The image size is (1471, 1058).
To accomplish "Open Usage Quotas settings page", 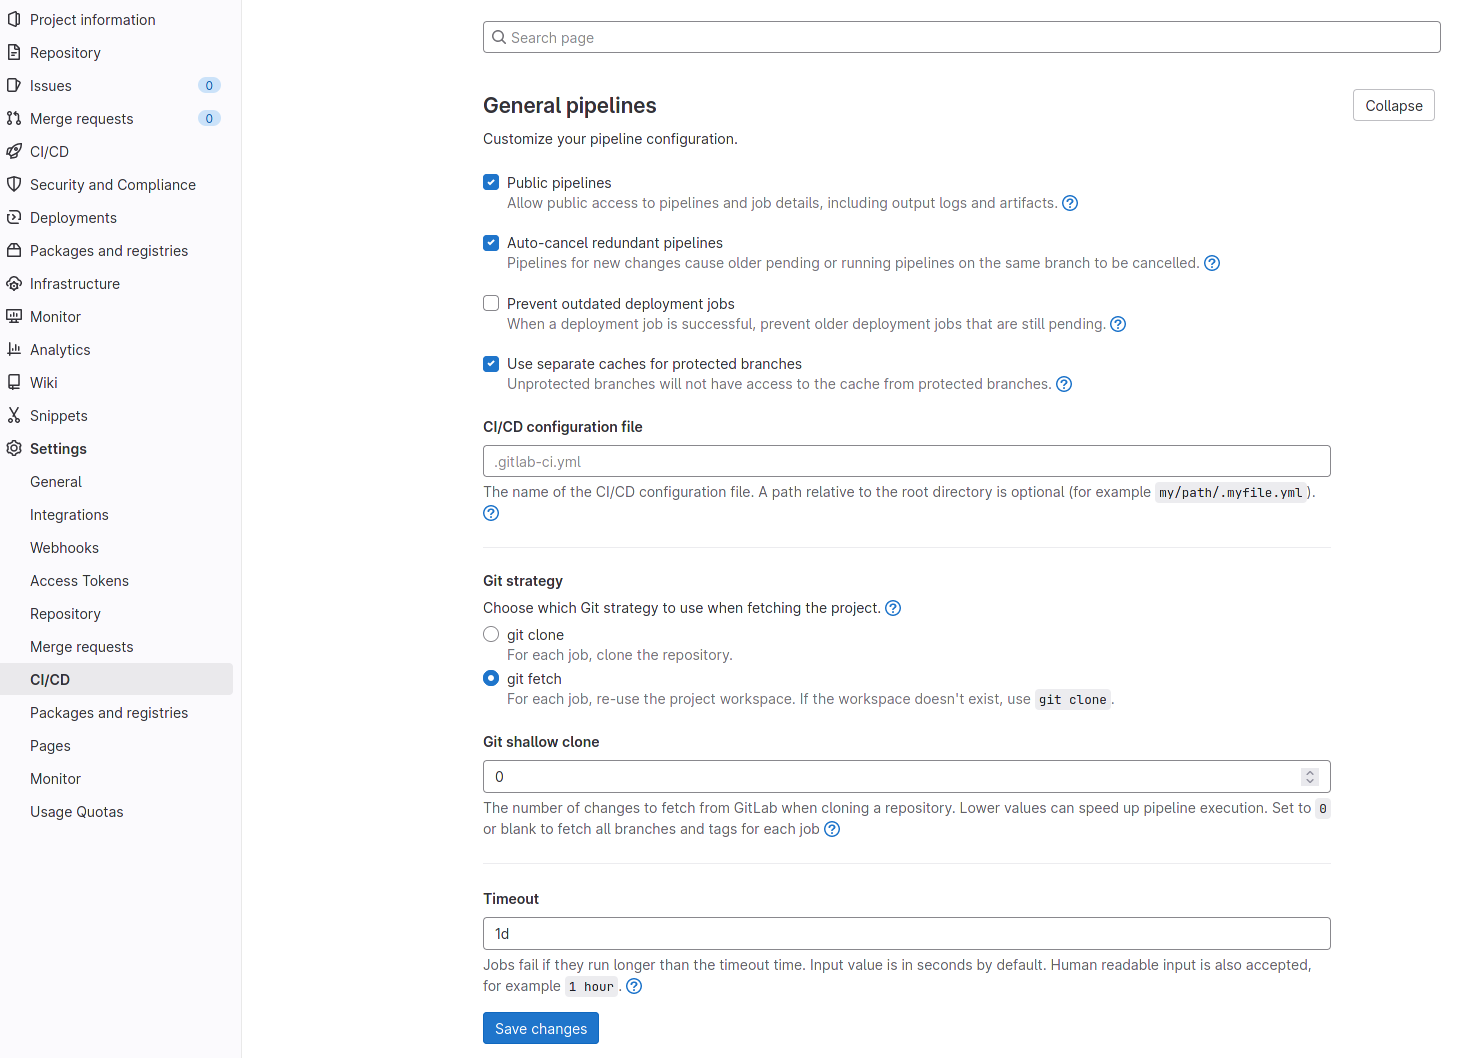I will pyautogui.click(x=116, y=812).
